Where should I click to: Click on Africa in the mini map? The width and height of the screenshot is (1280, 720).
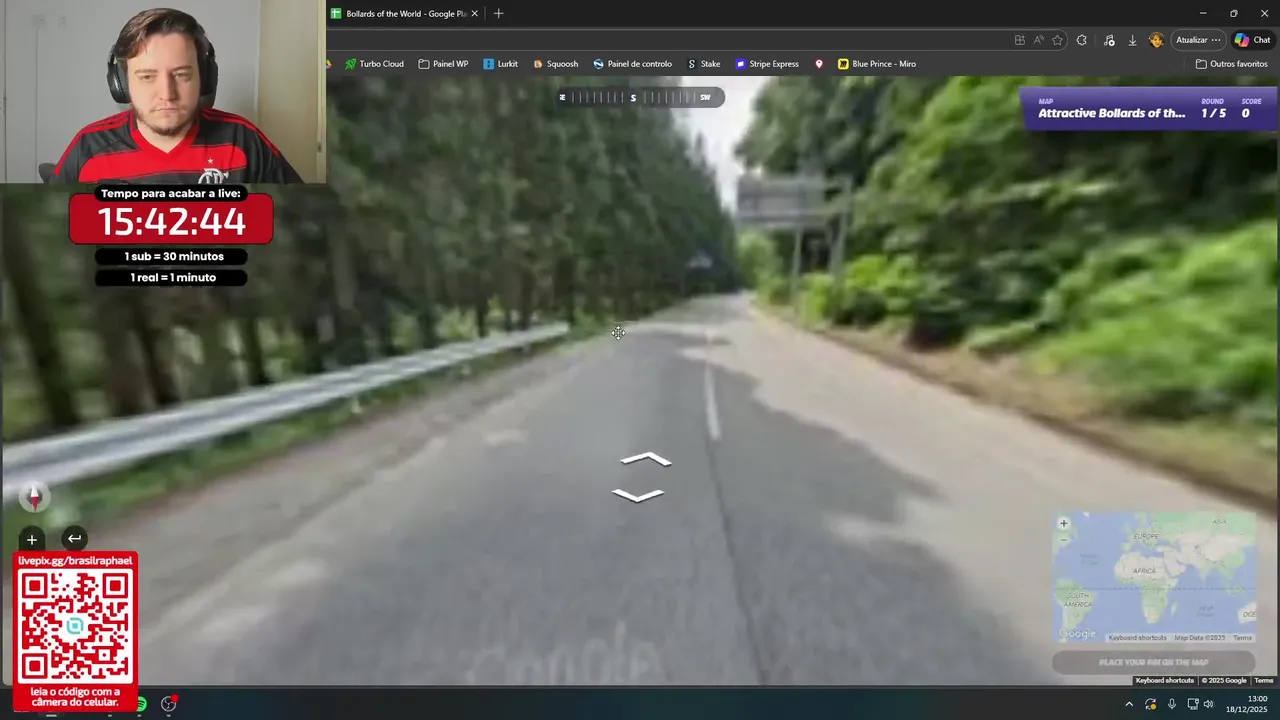tap(1144, 570)
